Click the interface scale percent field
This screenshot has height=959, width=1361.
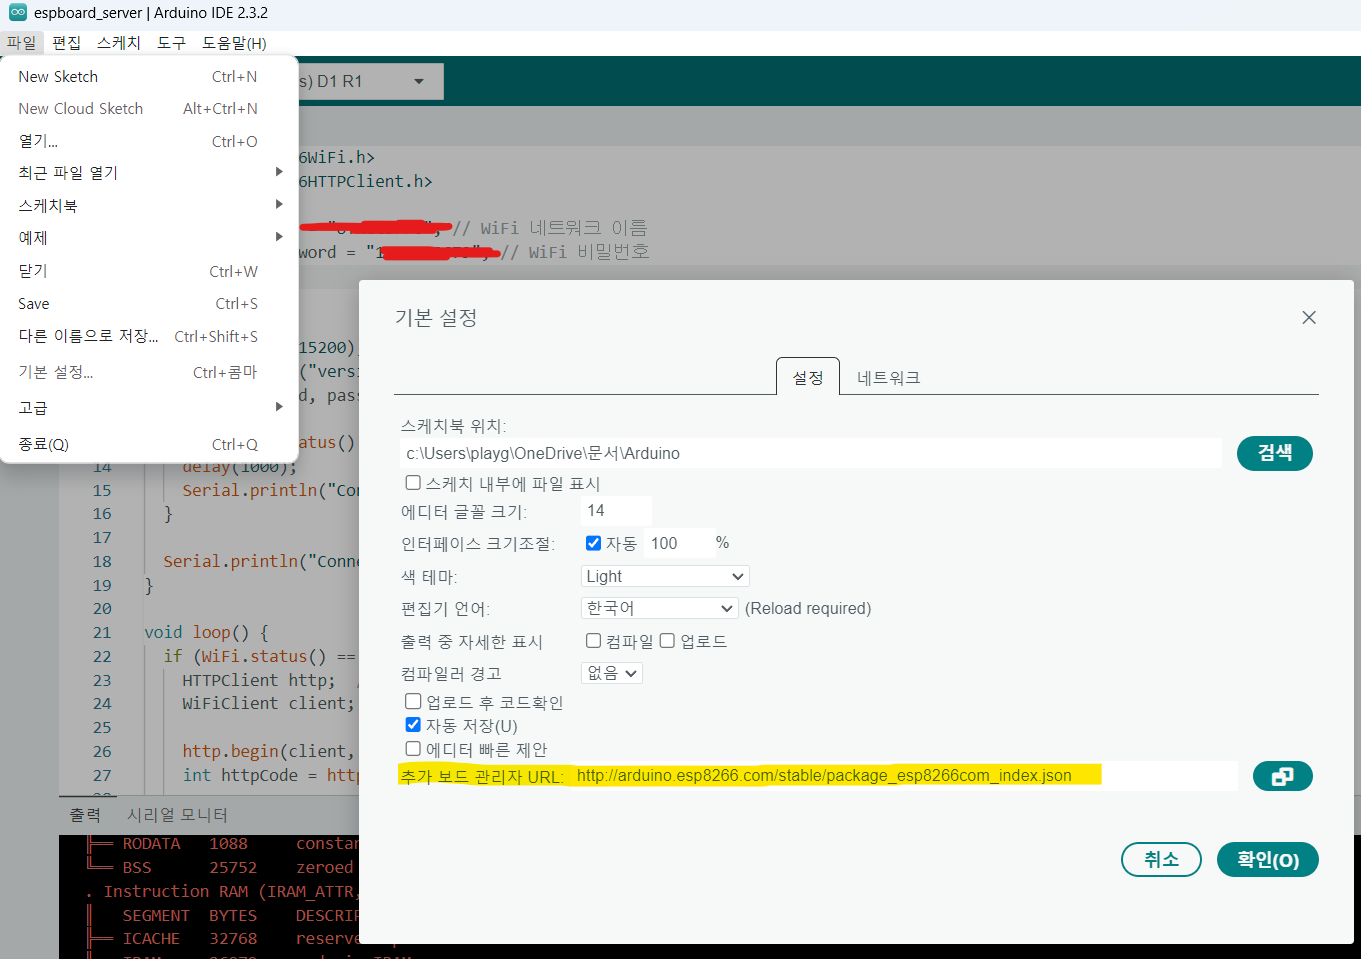coord(680,543)
